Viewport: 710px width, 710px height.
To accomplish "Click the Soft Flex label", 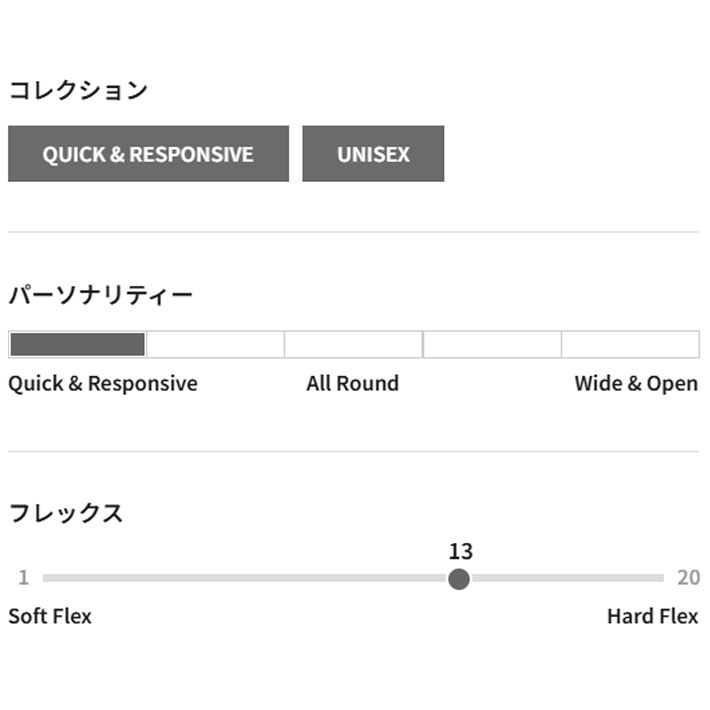I will coord(50,616).
